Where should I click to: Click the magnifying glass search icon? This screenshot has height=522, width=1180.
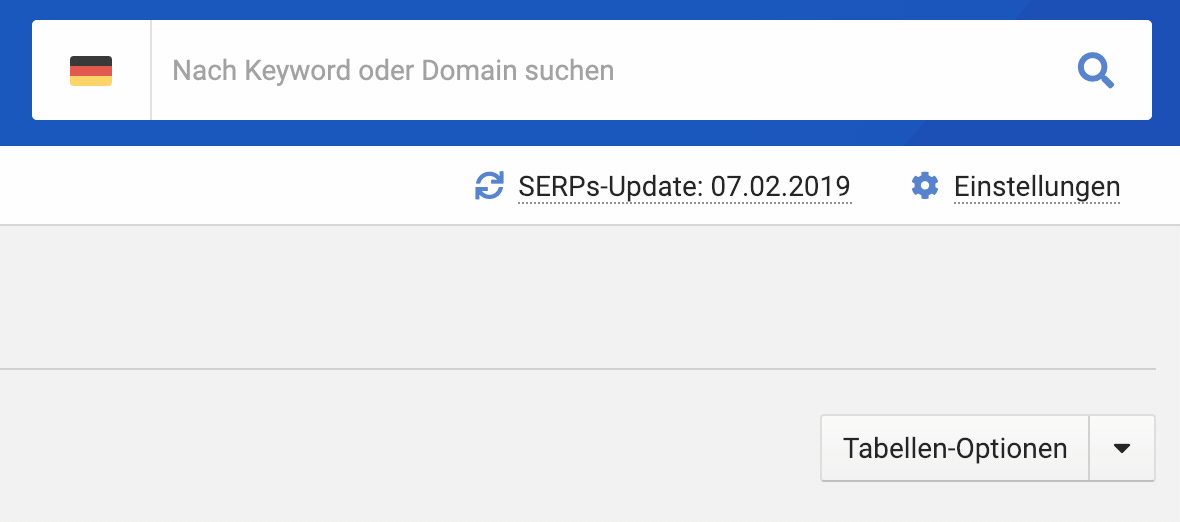(x=1095, y=71)
